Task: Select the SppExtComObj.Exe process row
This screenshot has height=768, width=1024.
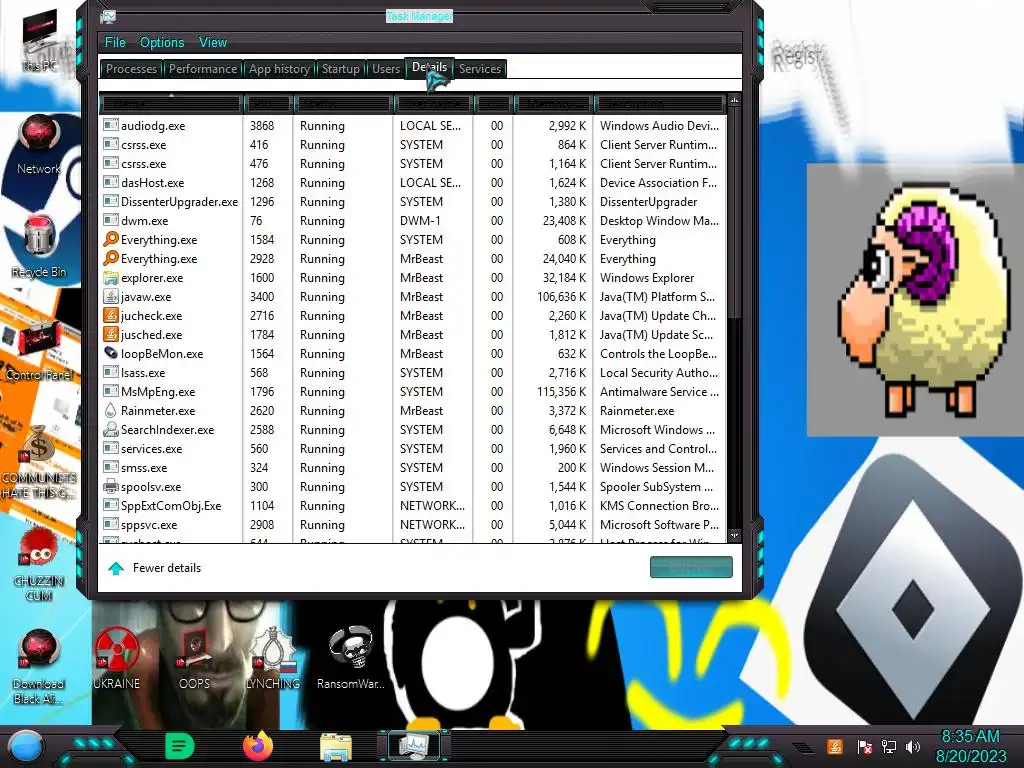Action: pos(413,505)
